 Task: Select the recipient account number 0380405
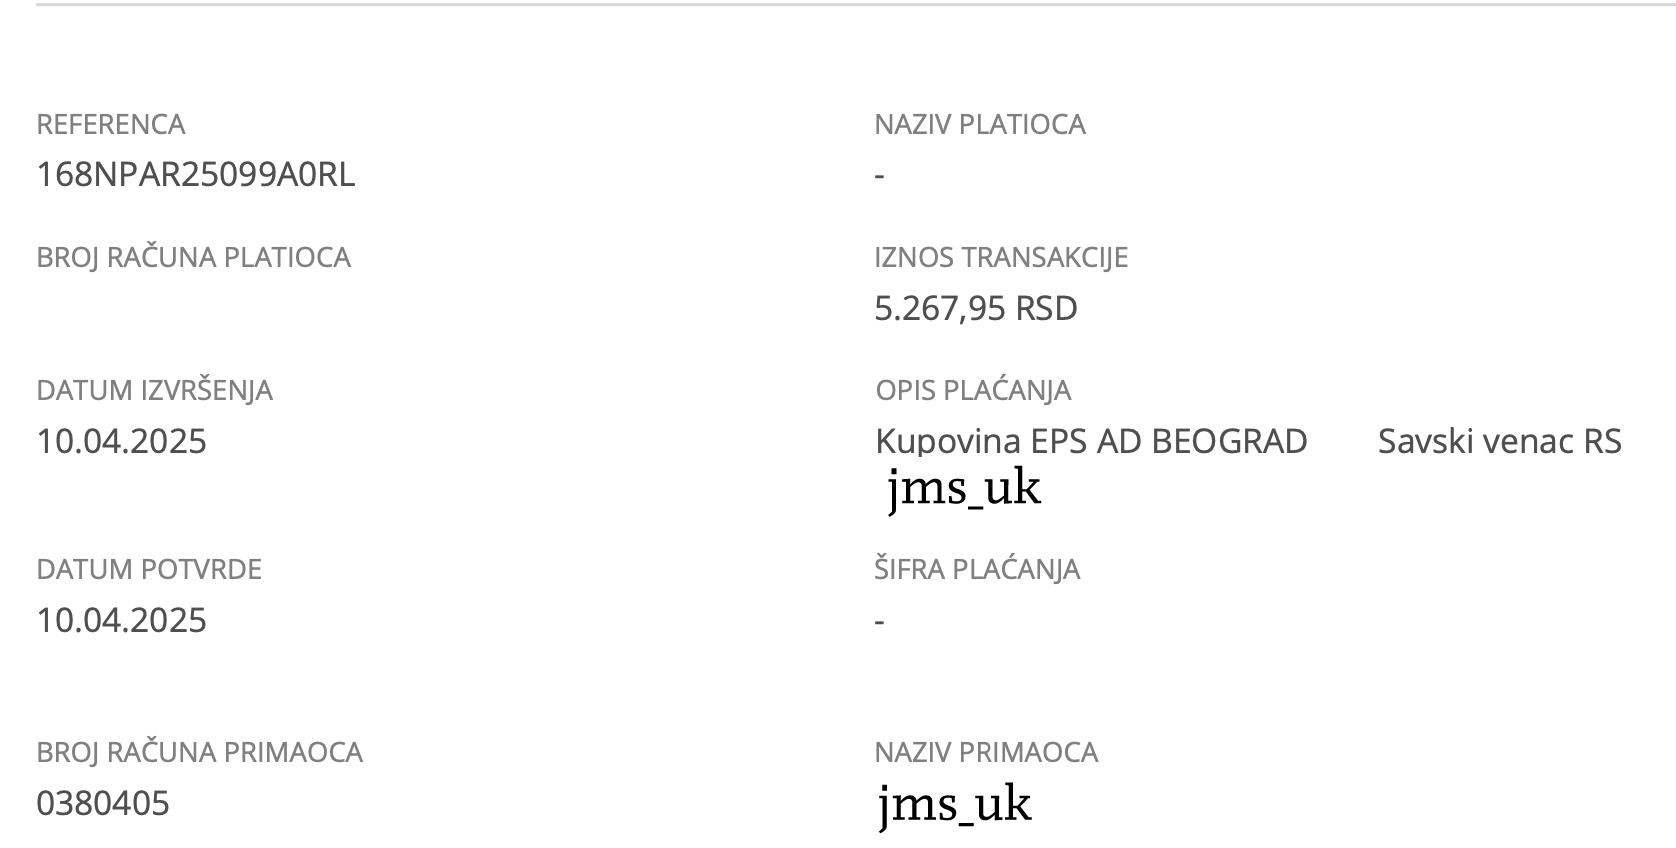pyautogui.click(x=103, y=803)
